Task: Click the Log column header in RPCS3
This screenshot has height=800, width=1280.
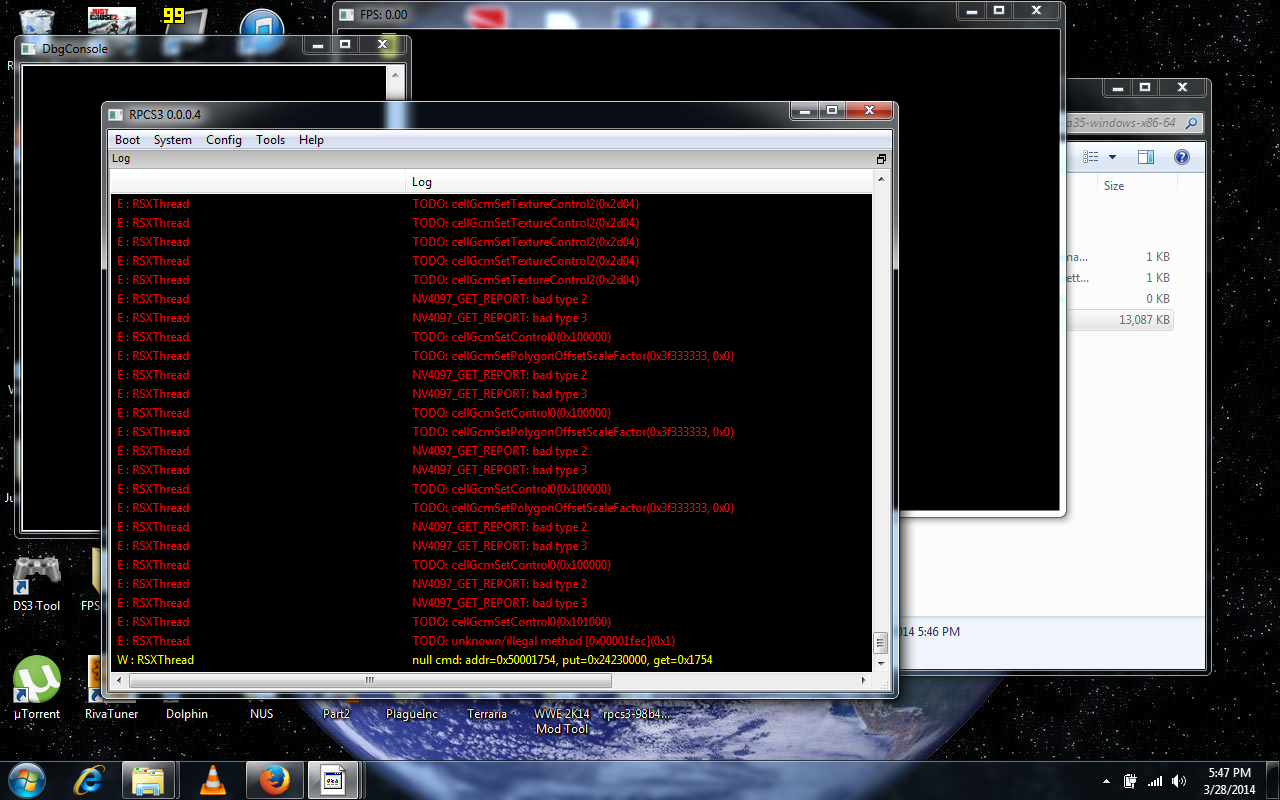Action: pos(640,182)
